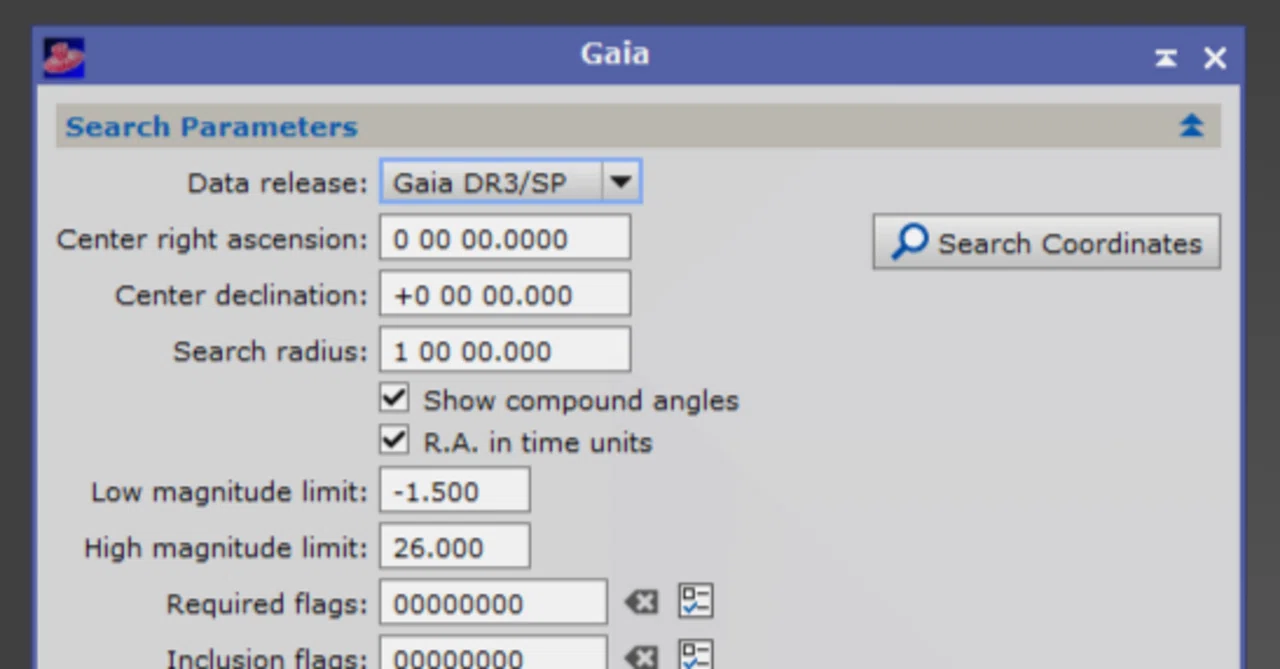The width and height of the screenshot is (1280, 669).
Task: Click the Data release label
Action: coord(277,183)
